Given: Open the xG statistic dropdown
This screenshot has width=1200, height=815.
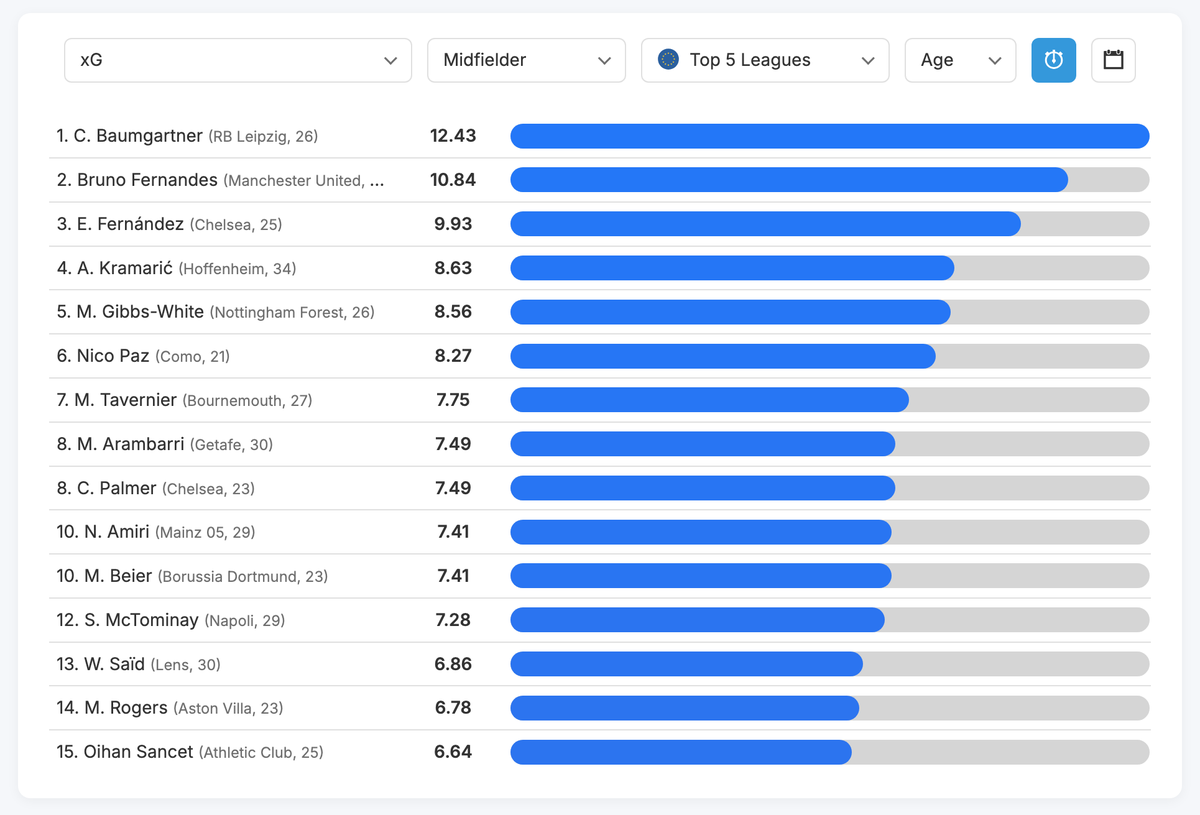Looking at the screenshot, I should pos(238,60).
